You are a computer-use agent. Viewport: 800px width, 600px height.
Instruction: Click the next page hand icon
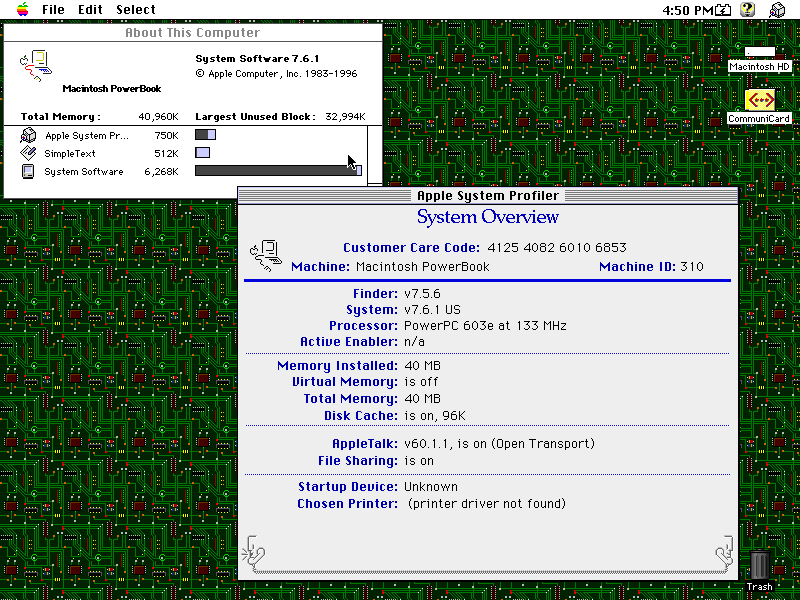[x=724, y=552]
